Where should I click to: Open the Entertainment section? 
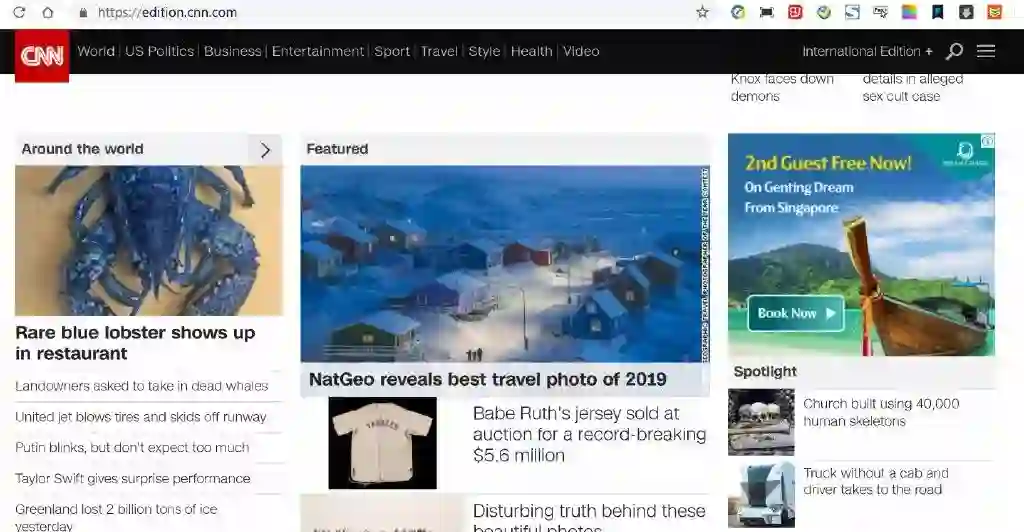tap(318, 51)
